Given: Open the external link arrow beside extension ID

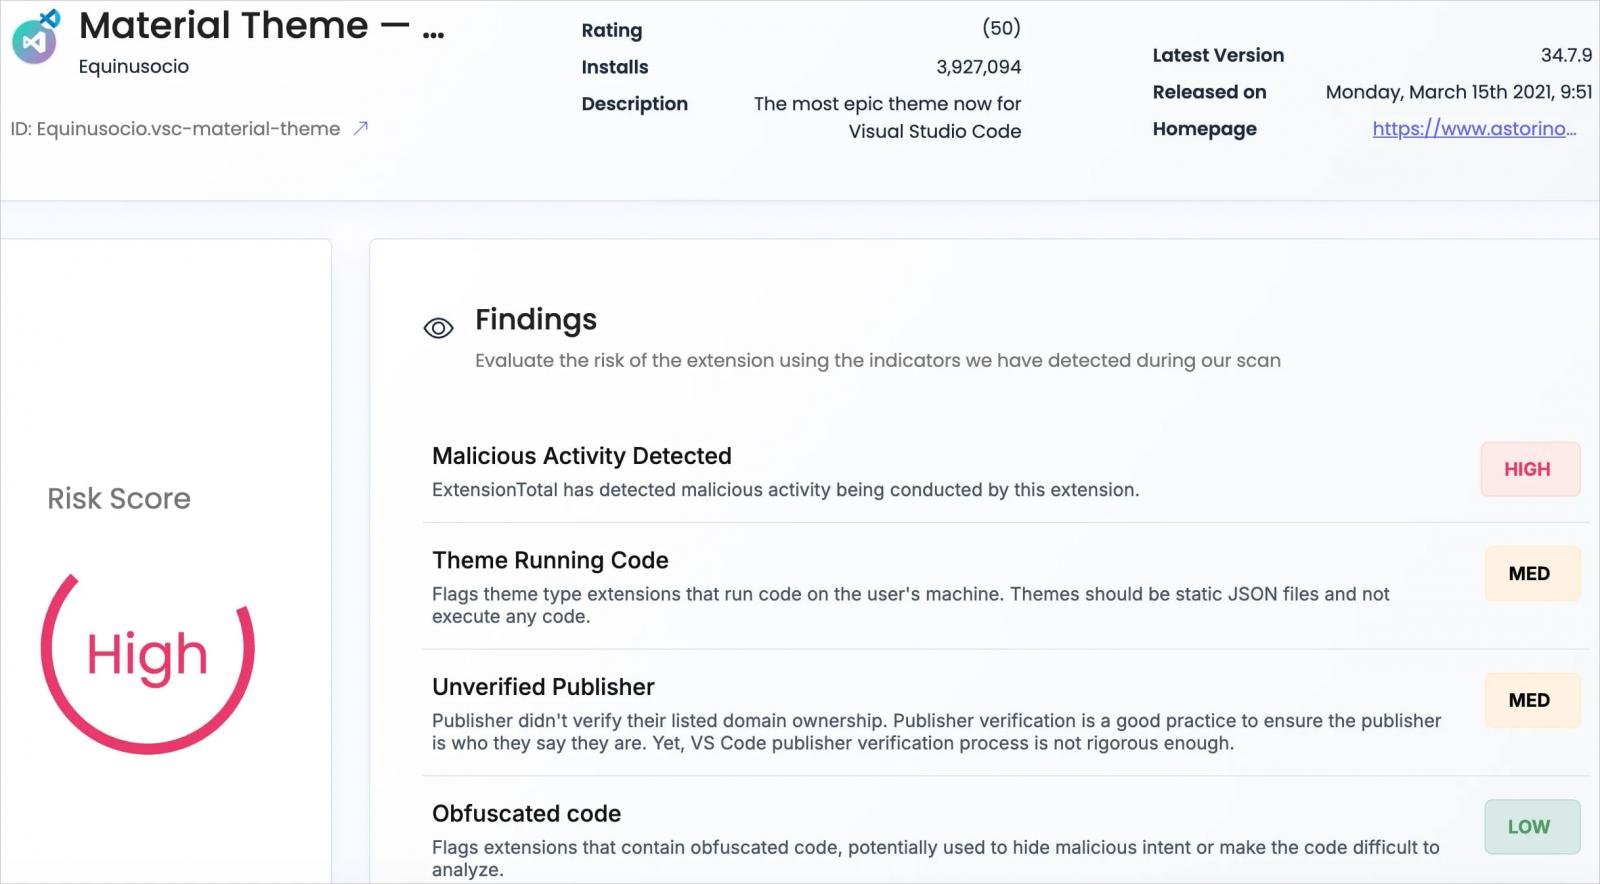Looking at the screenshot, I should [x=361, y=128].
